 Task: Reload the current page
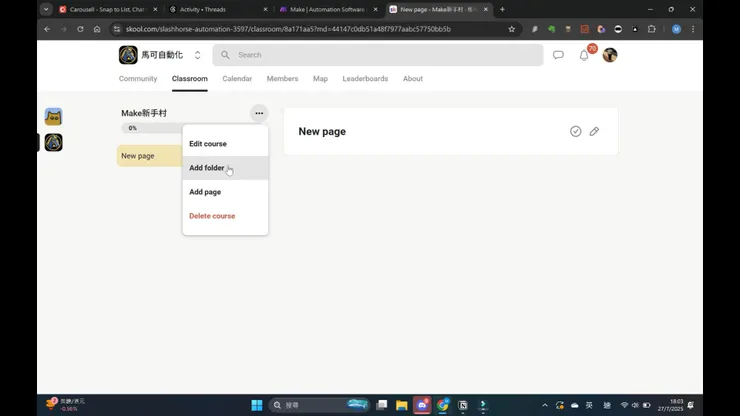coord(80,29)
